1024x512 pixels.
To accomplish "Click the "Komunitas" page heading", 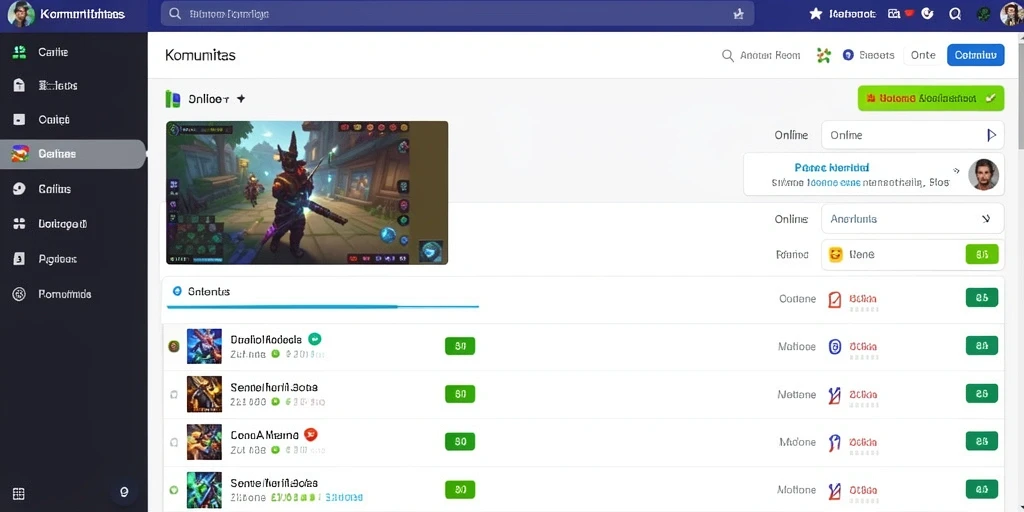I will (x=200, y=56).
